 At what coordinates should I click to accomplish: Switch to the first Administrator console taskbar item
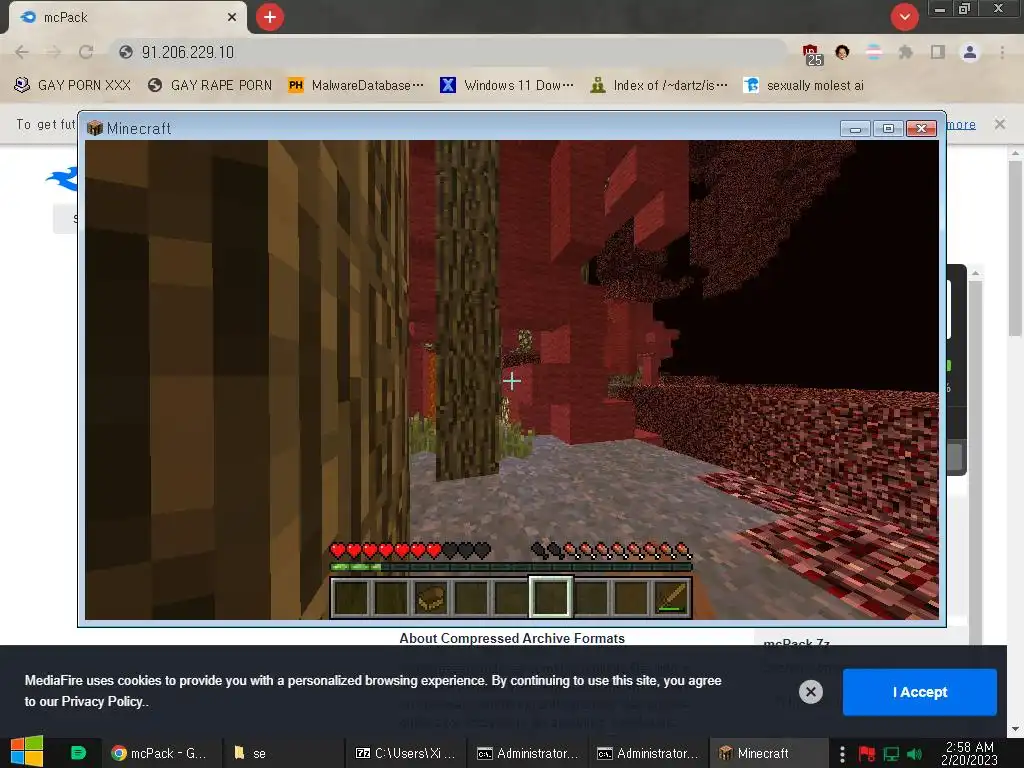pyautogui.click(x=528, y=753)
